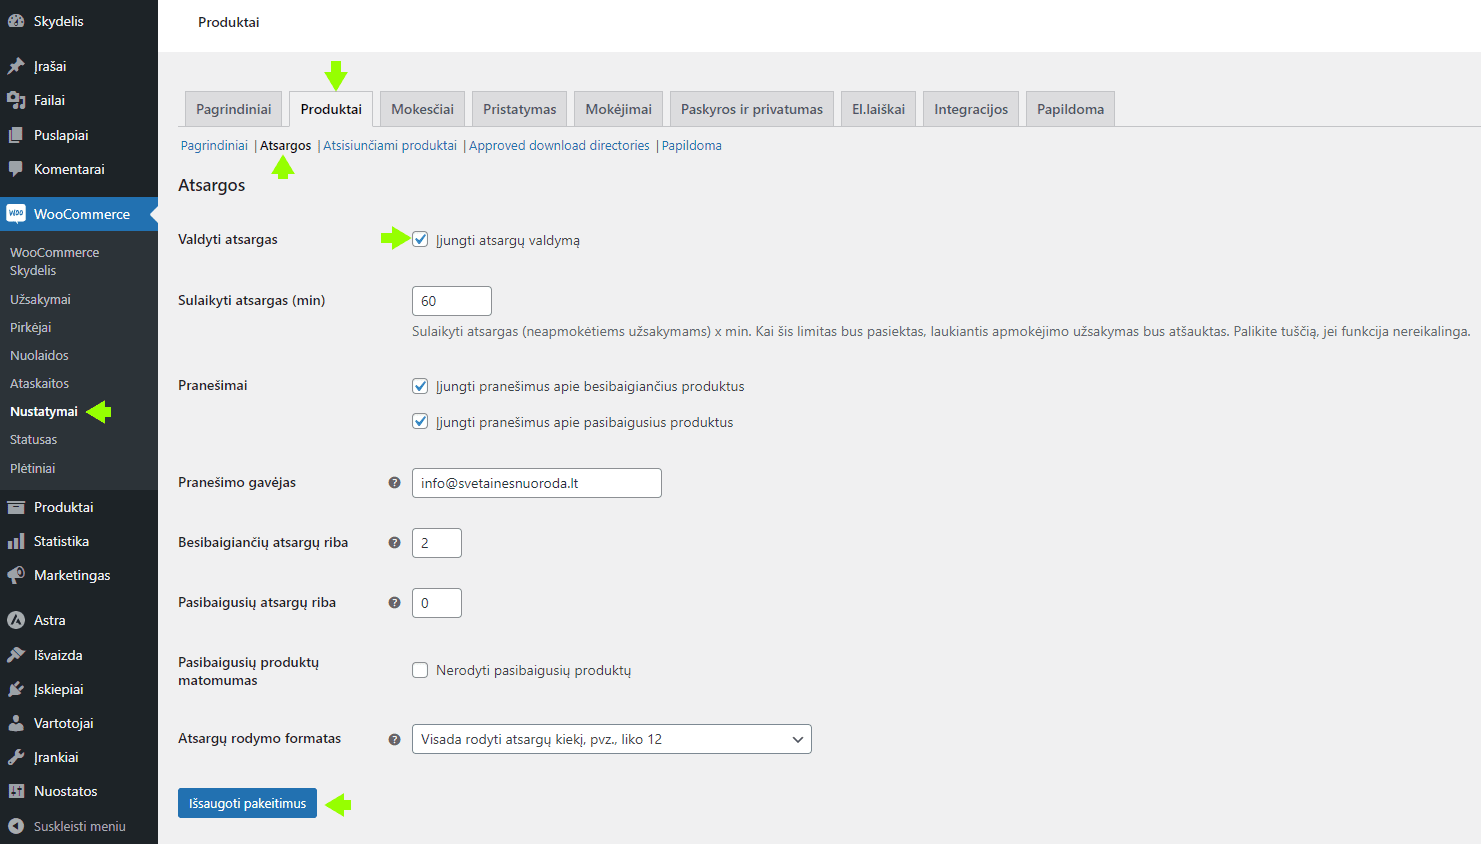Click help icon beside Atsargų rodymo formatas
The height and width of the screenshot is (844, 1481).
pyautogui.click(x=394, y=739)
